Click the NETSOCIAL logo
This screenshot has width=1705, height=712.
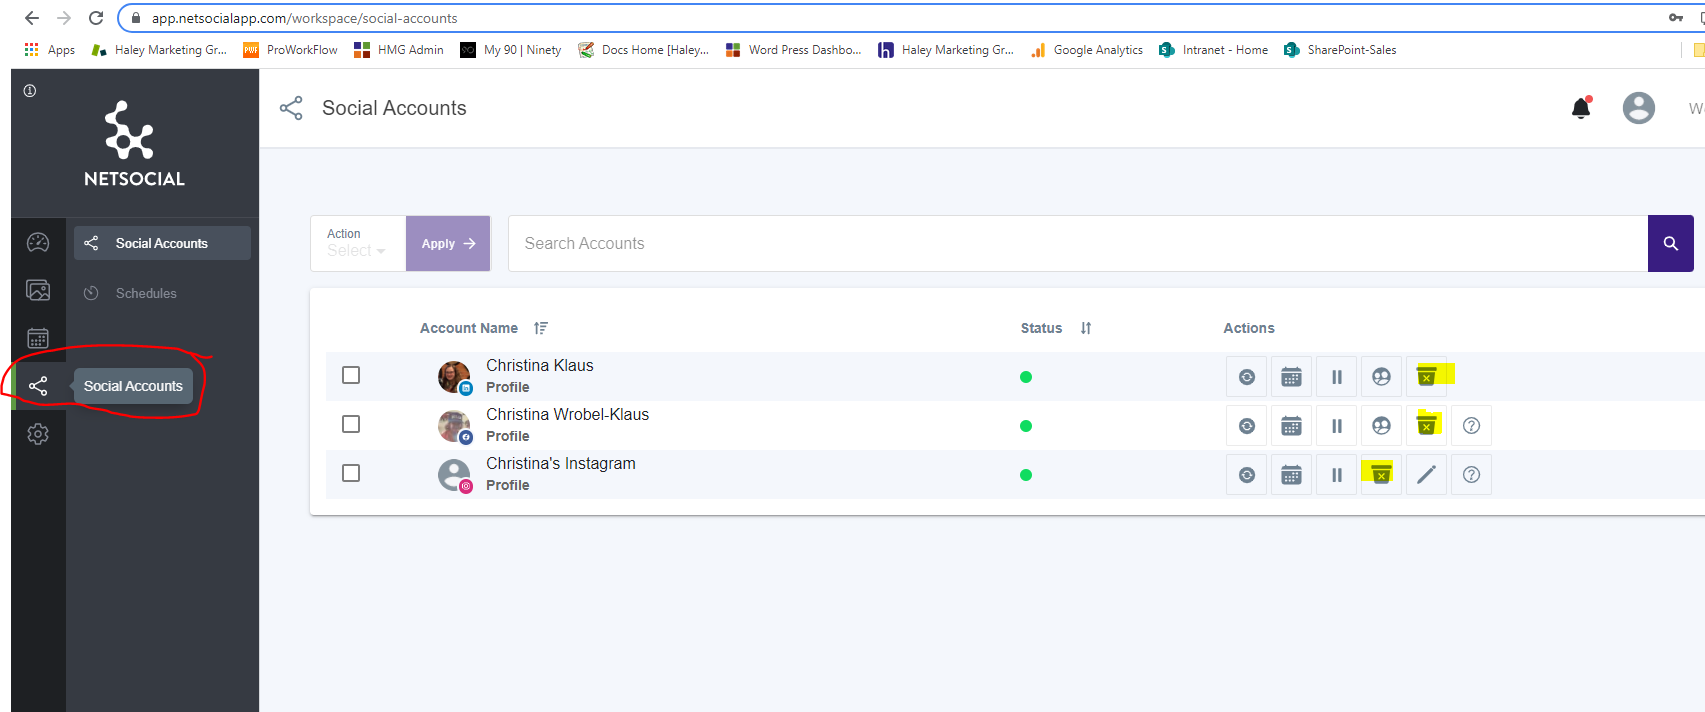click(x=134, y=145)
